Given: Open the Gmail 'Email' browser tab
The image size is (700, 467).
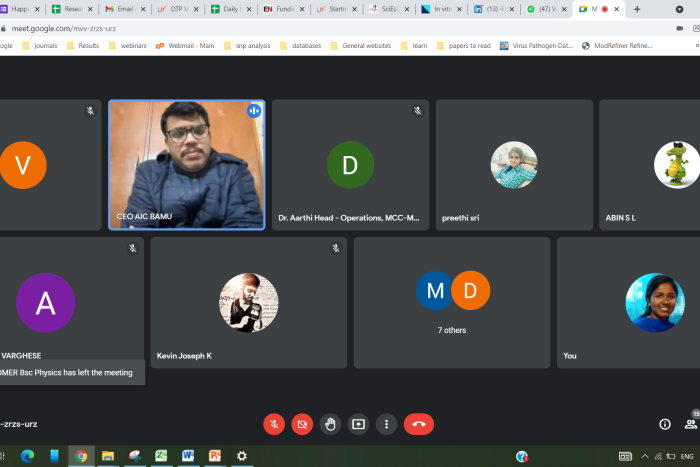Looking at the screenshot, I should [x=123, y=9].
